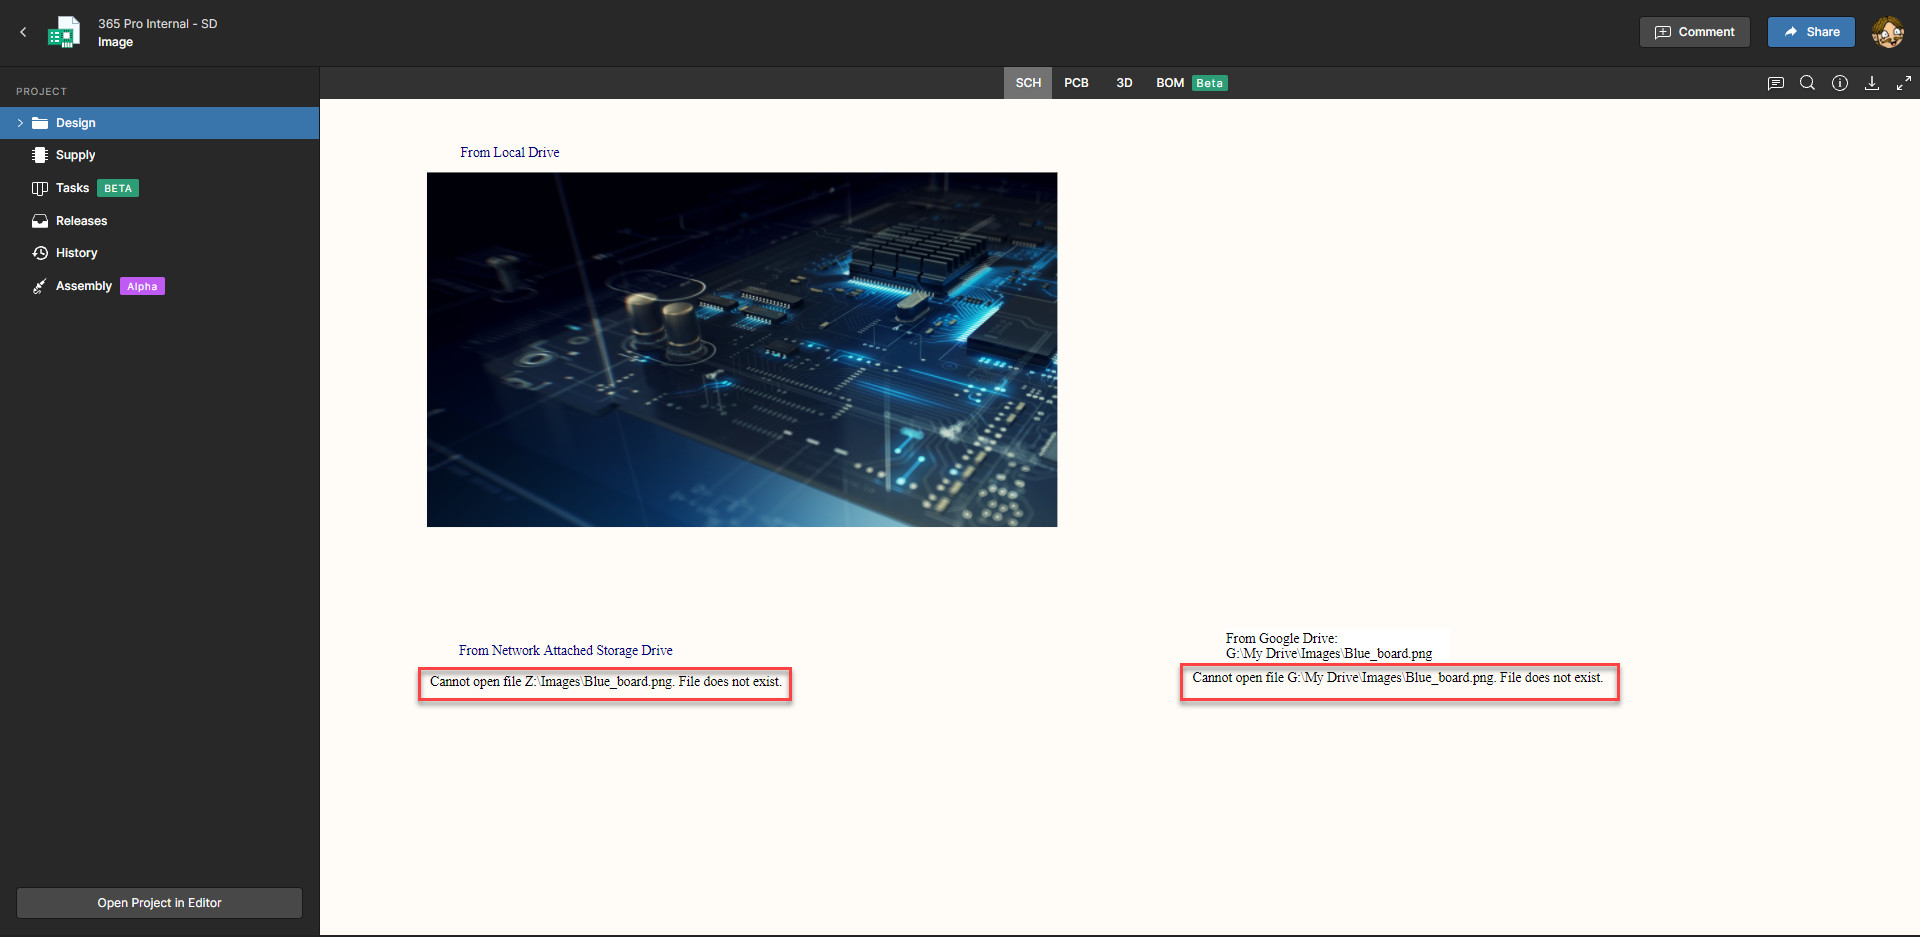The height and width of the screenshot is (937, 1920).
Task: Click the project file logo icon
Action: click(65, 32)
